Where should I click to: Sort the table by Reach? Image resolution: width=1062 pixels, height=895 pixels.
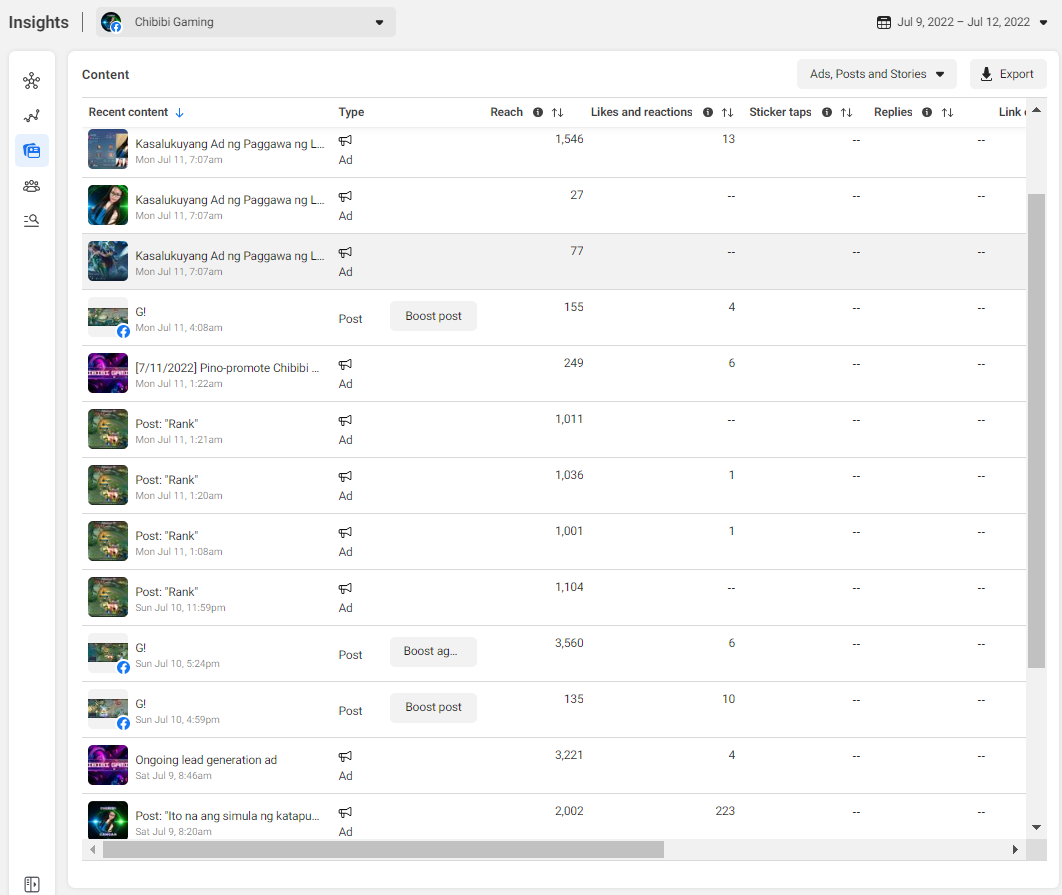[x=557, y=112]
